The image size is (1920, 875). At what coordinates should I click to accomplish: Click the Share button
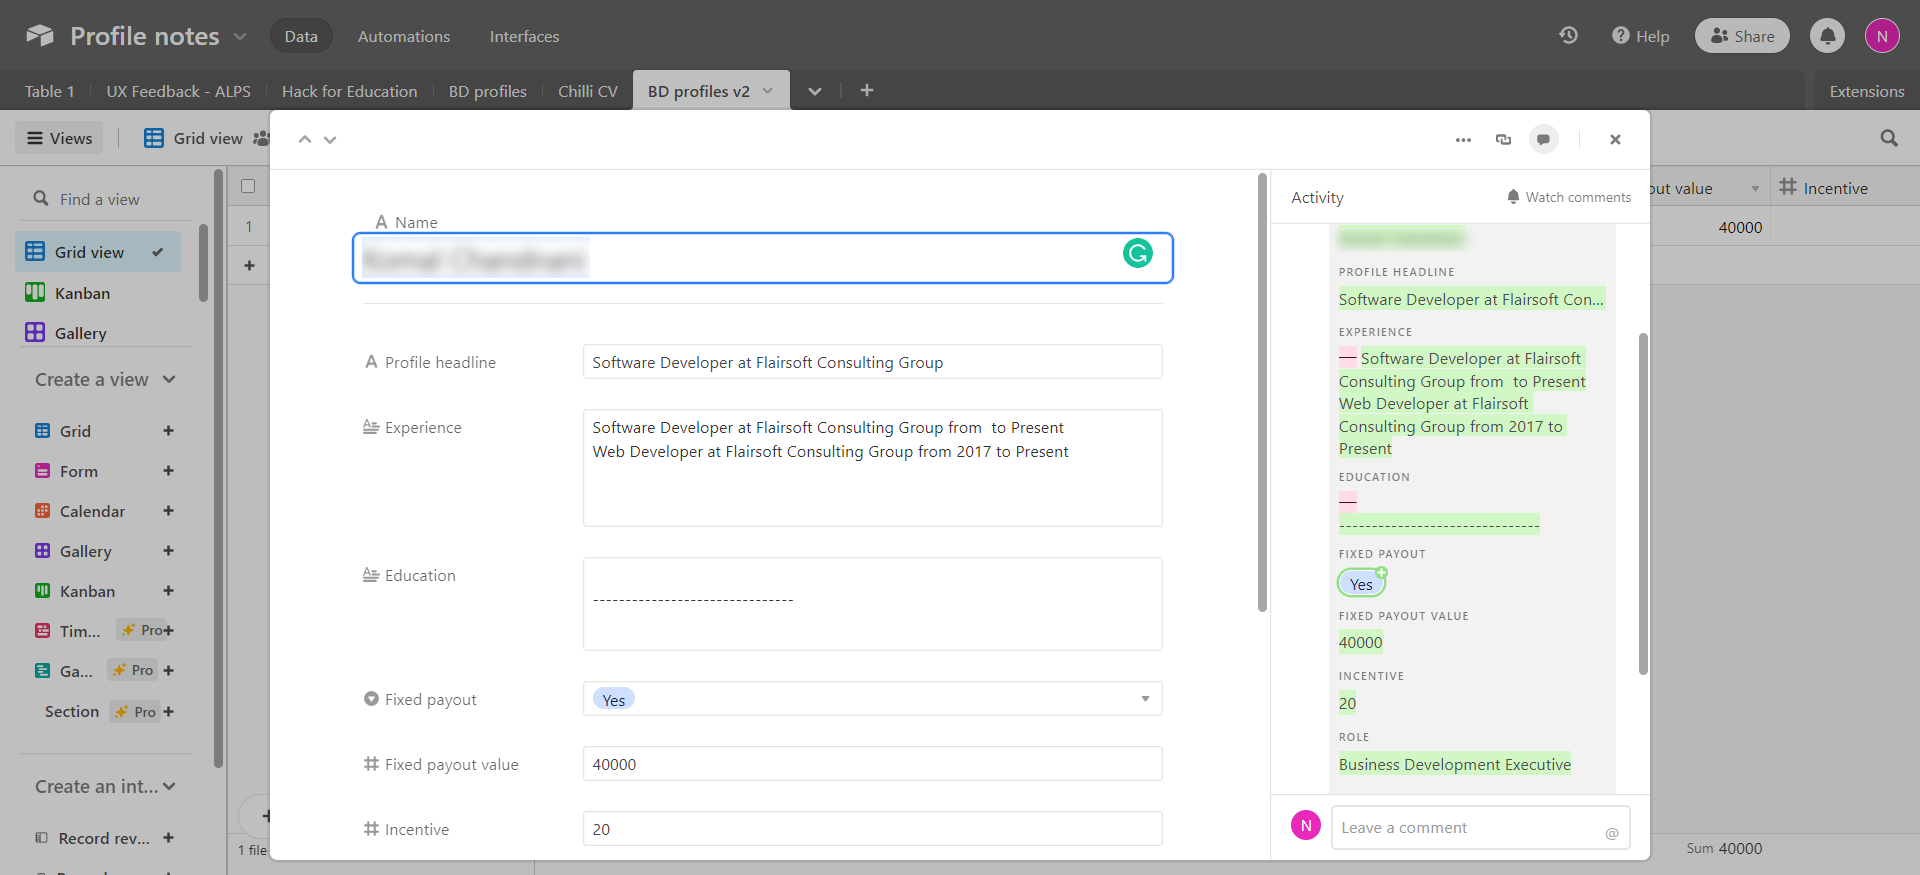pos(1742,36)
